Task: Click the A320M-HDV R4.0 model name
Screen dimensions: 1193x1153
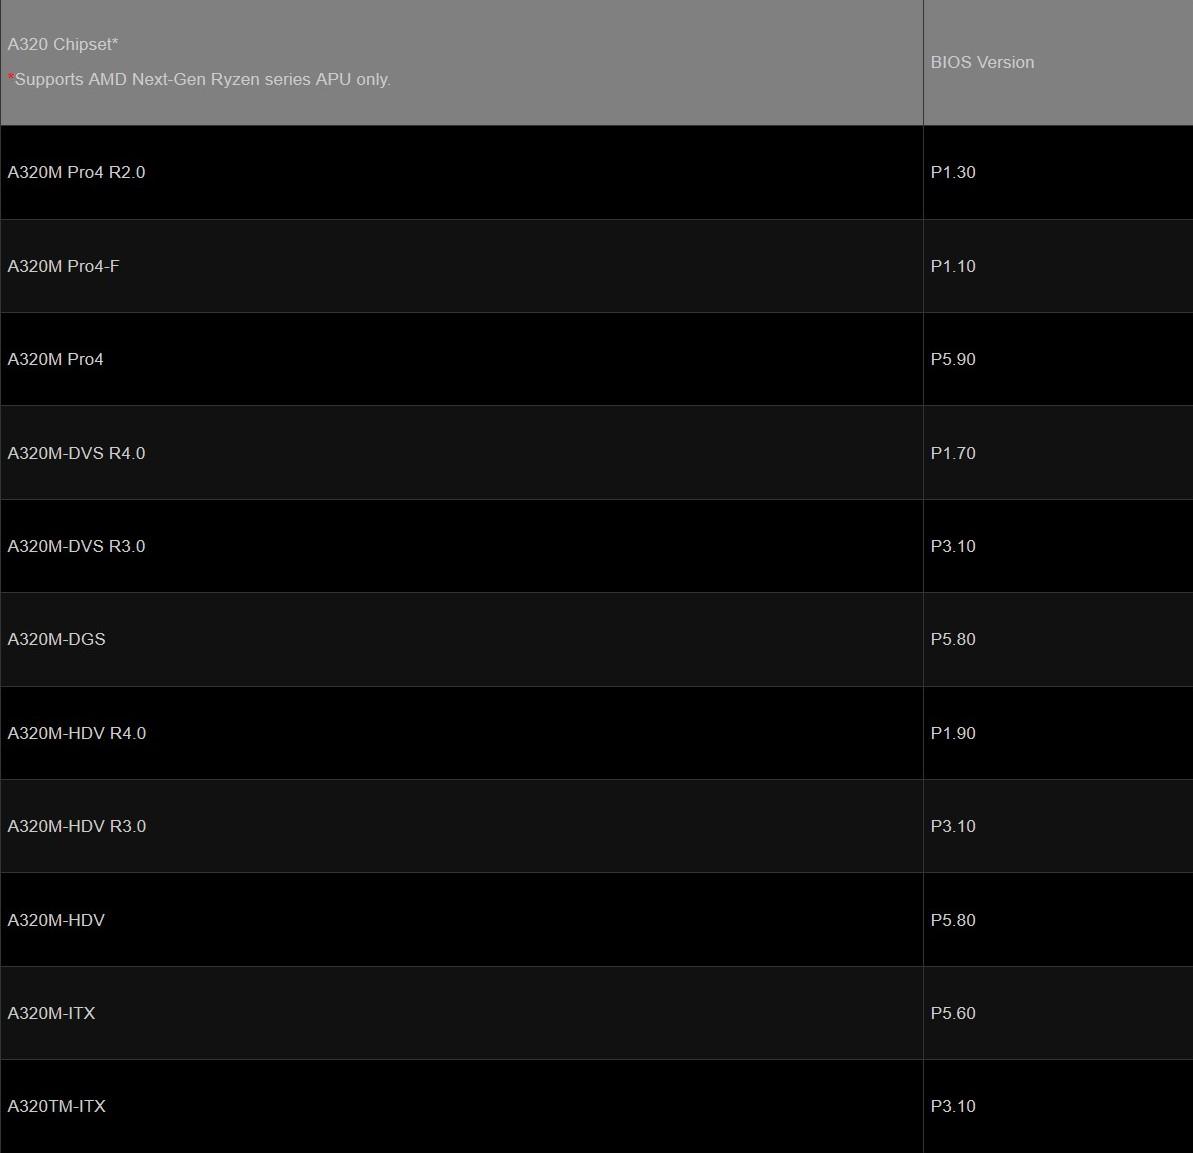Action: click(x=76, y=733)
